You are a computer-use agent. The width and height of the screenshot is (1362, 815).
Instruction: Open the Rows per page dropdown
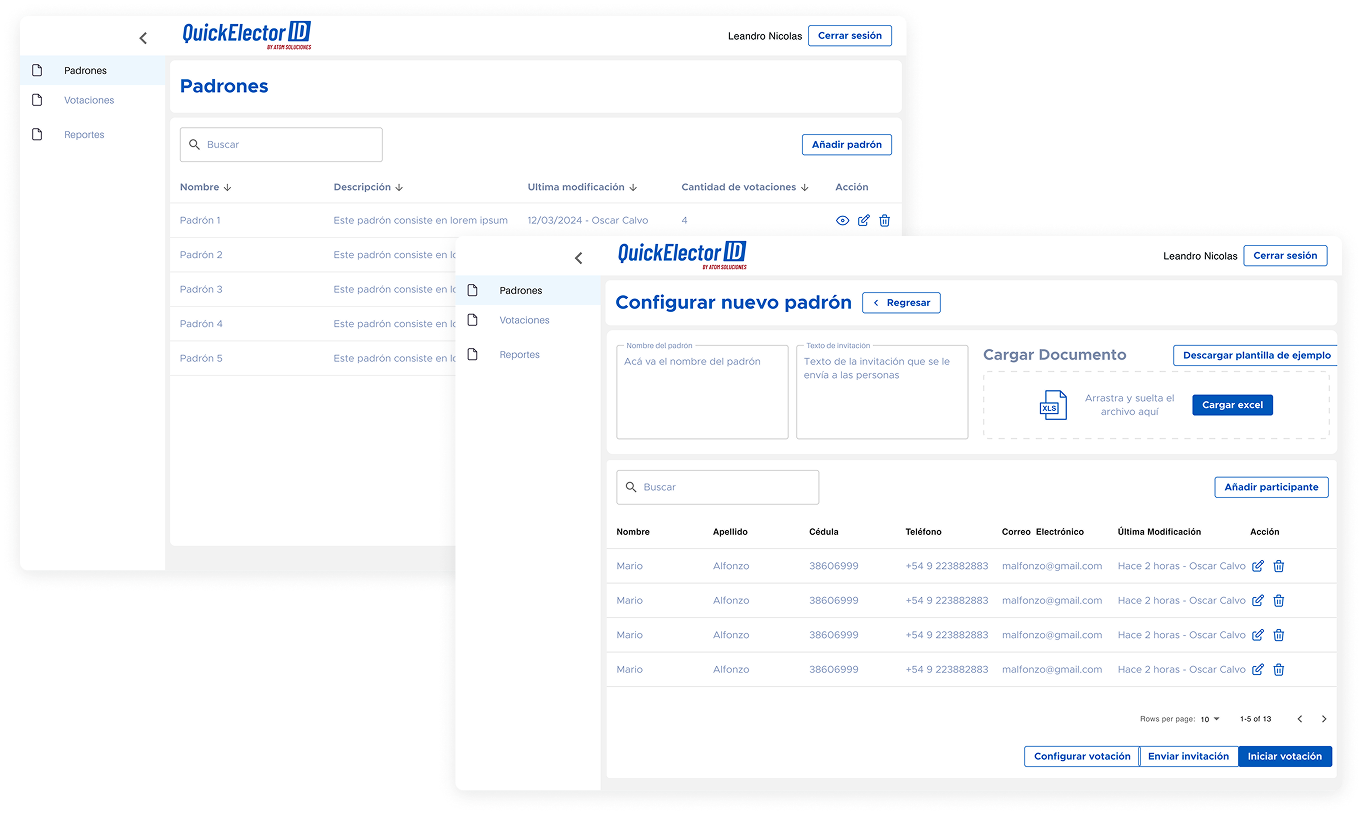[x=1210, y=719]
